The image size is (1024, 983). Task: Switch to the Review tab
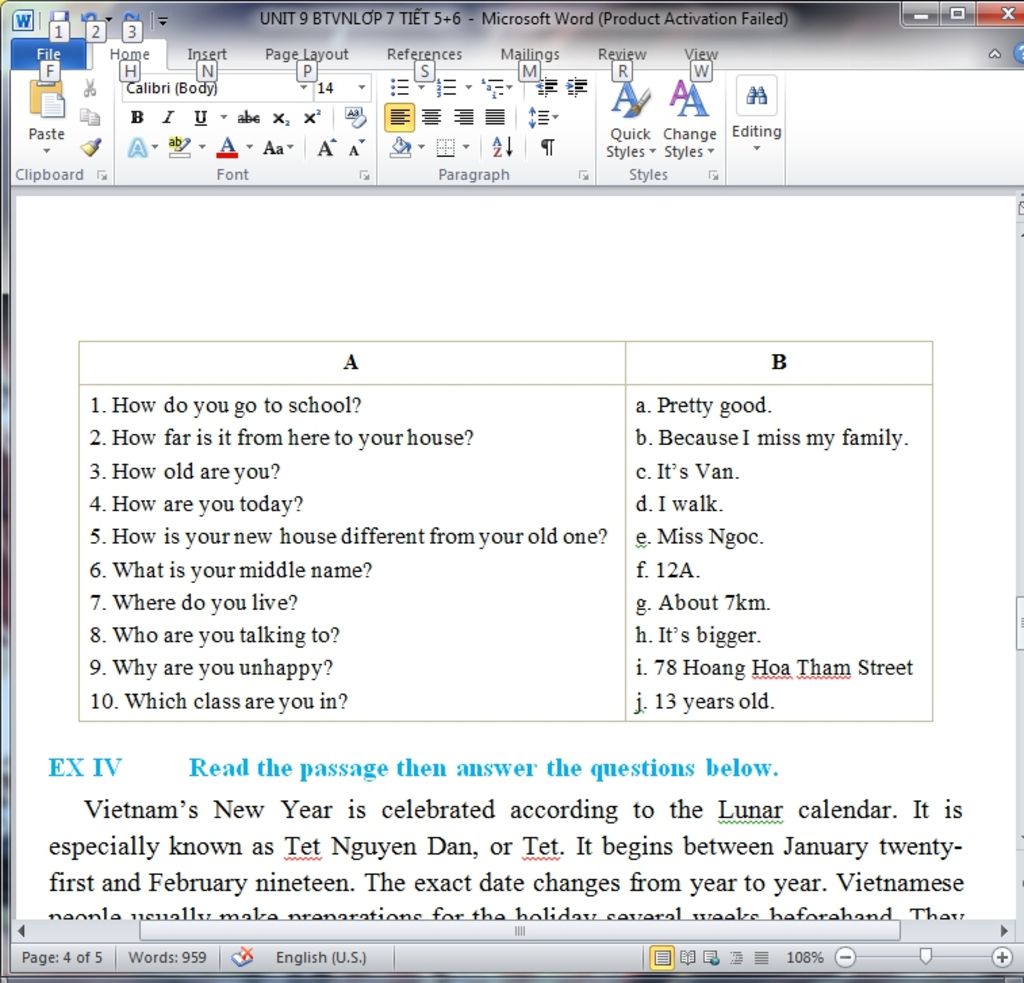pyautogui.click(x=622, y=54)
